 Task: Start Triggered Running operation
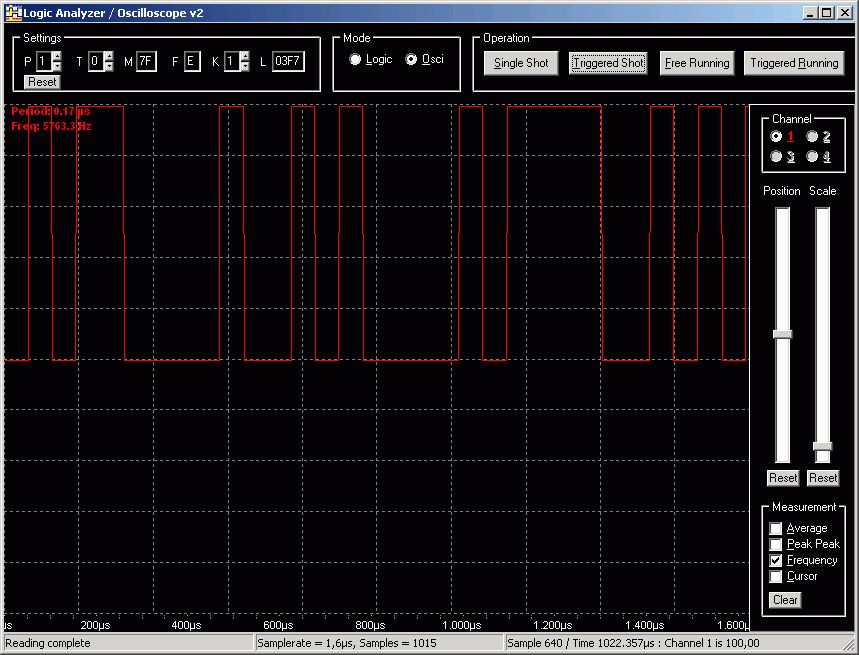794,63
